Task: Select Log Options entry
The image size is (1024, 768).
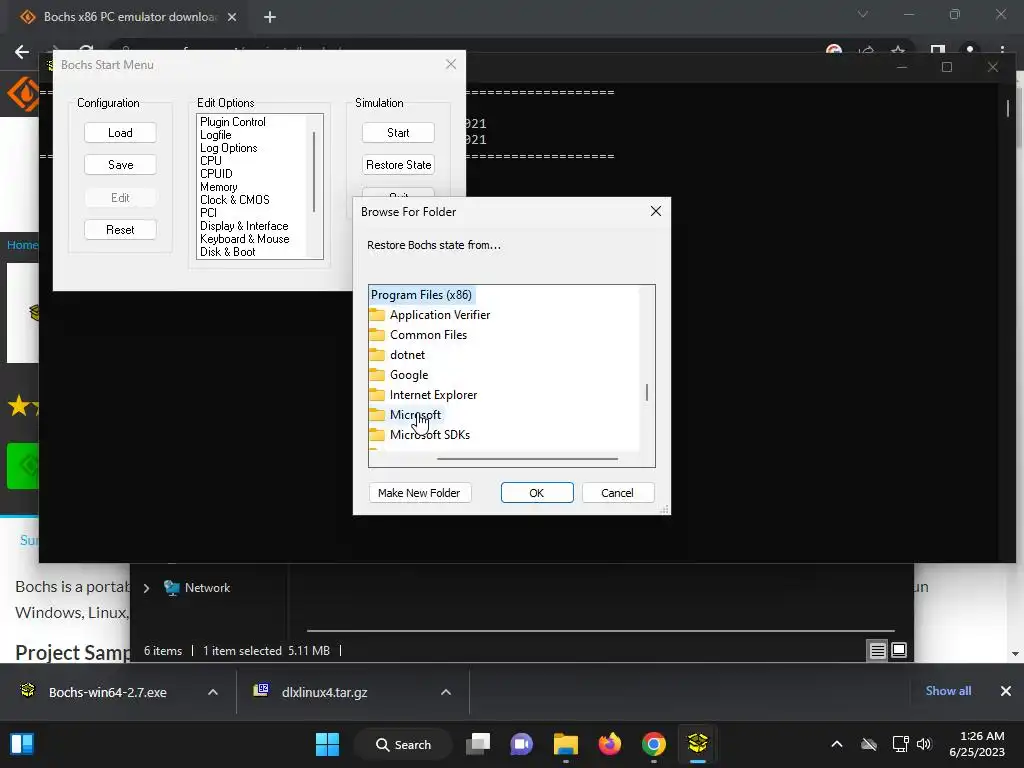Action: [x=229, y=148]
